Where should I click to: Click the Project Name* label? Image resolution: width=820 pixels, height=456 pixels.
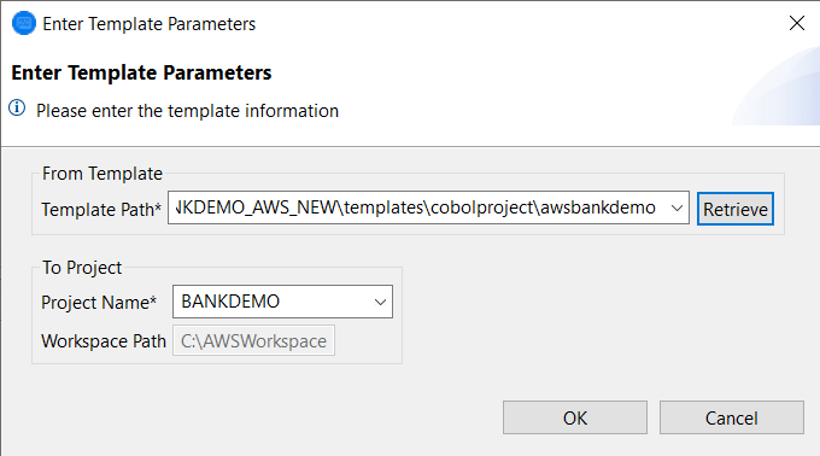pos(99,302)
